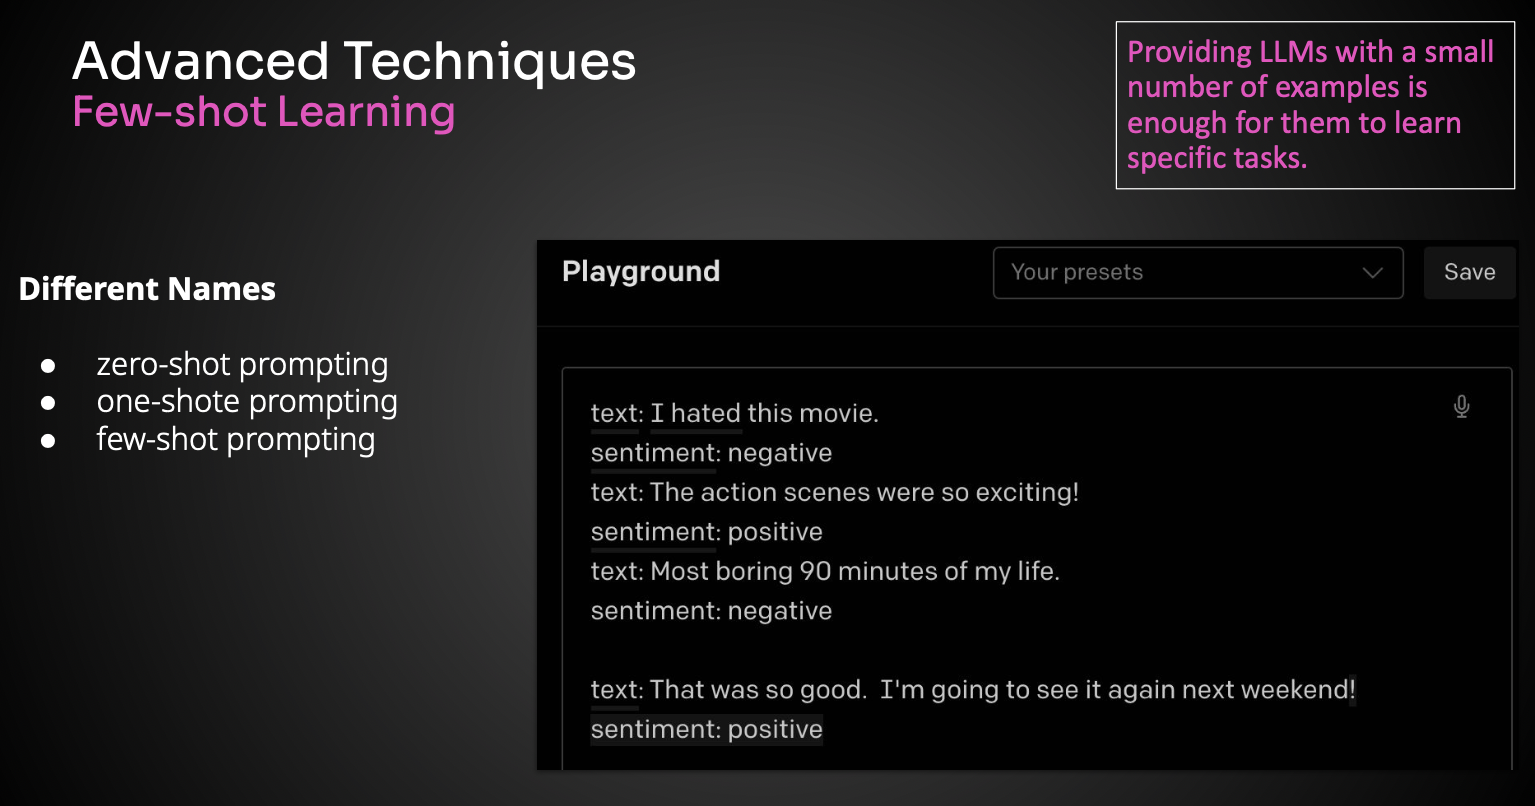Click the second 'sentiment: negative' line

click(711, 611)
